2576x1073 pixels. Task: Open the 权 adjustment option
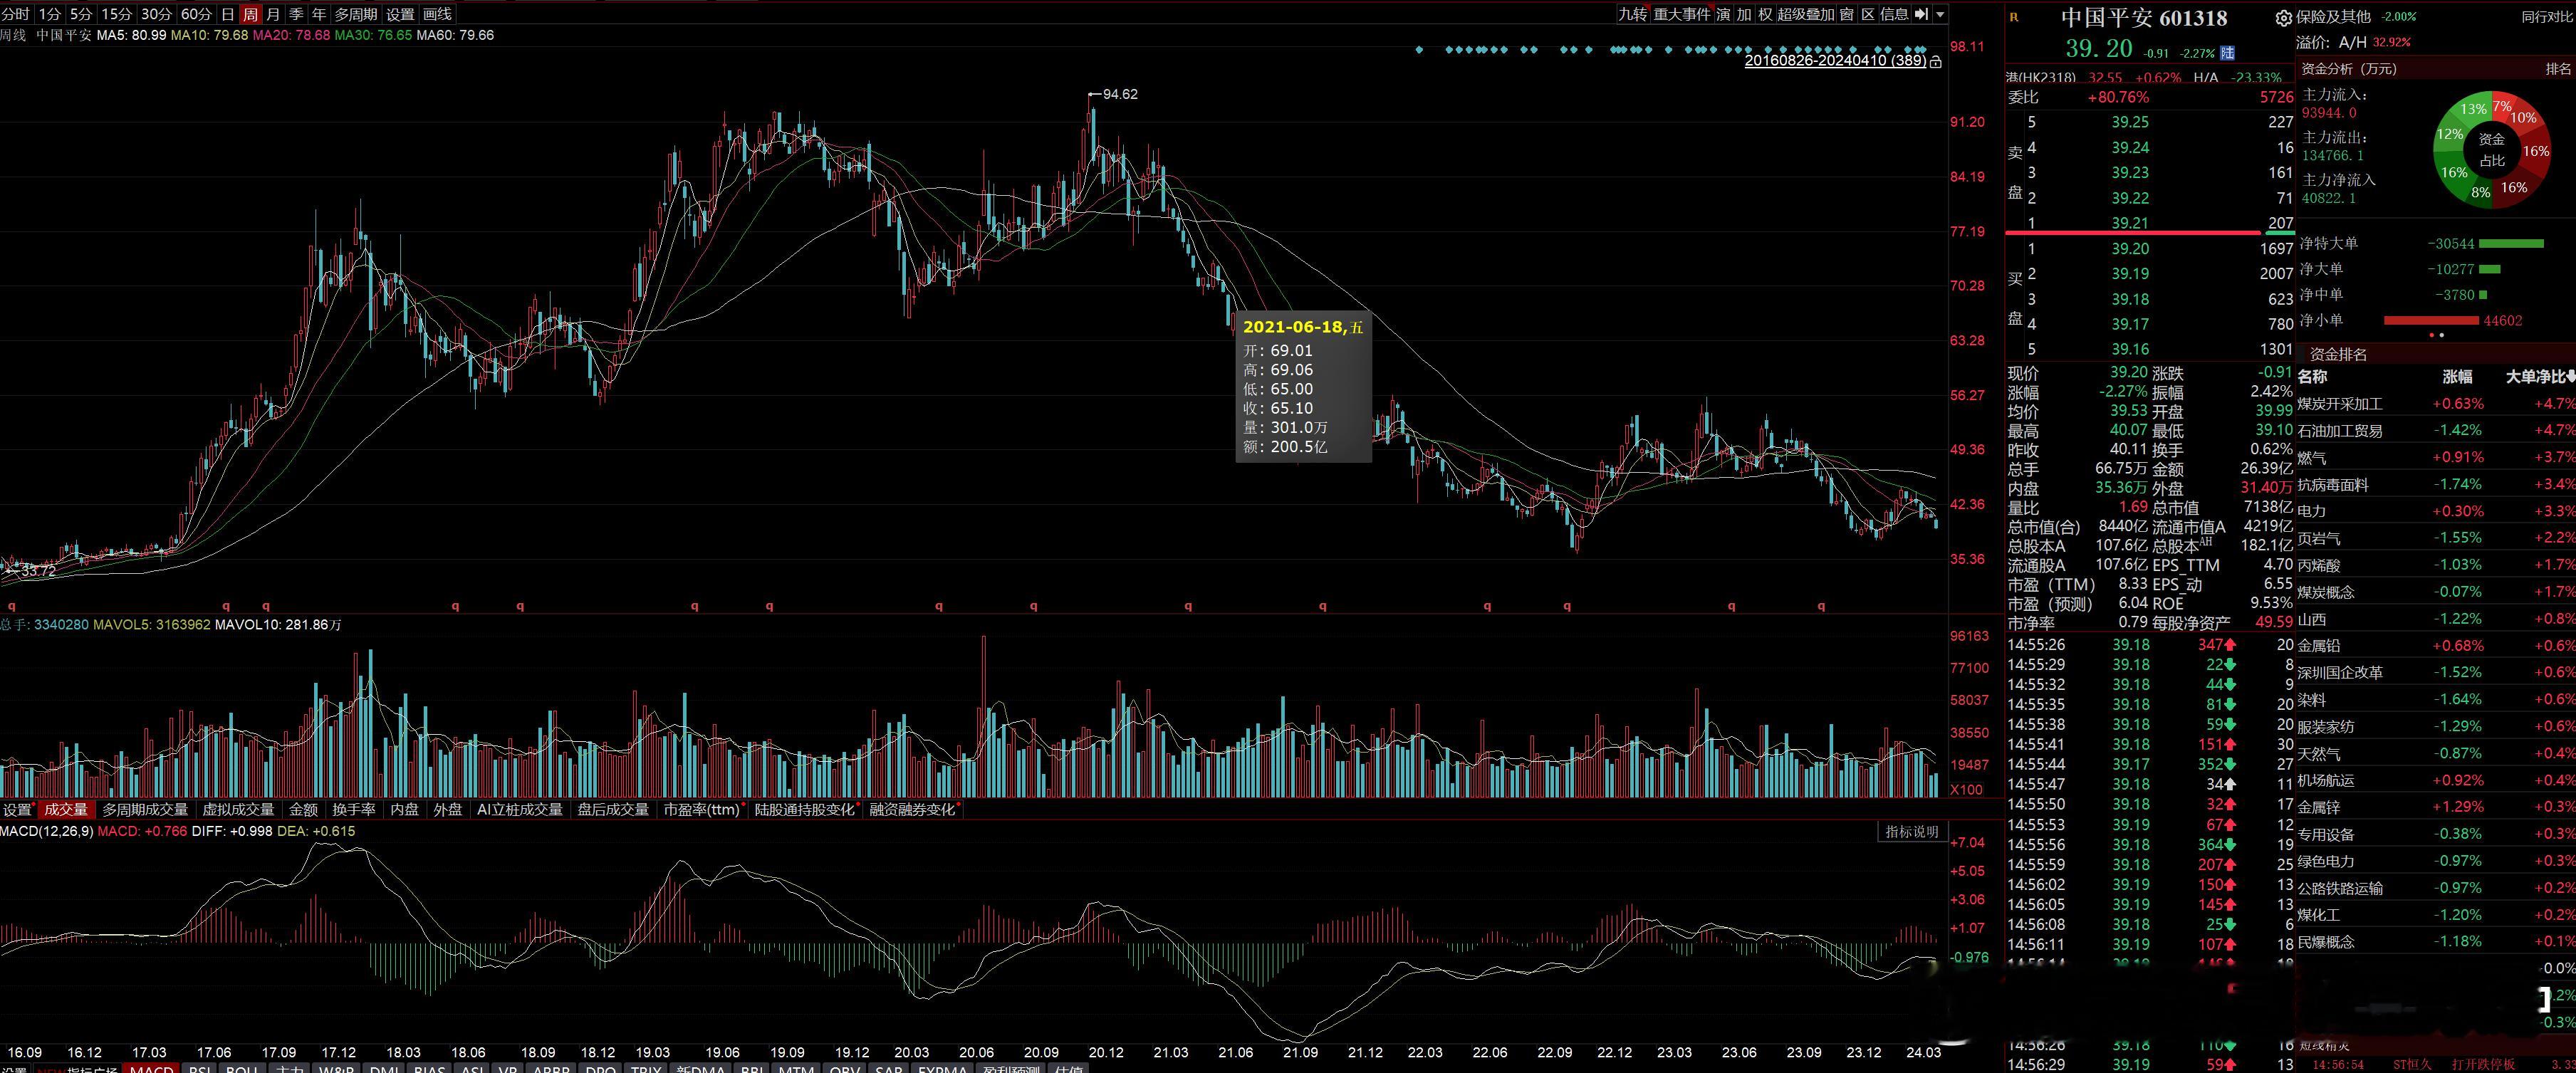click(x=1765, y=14)
